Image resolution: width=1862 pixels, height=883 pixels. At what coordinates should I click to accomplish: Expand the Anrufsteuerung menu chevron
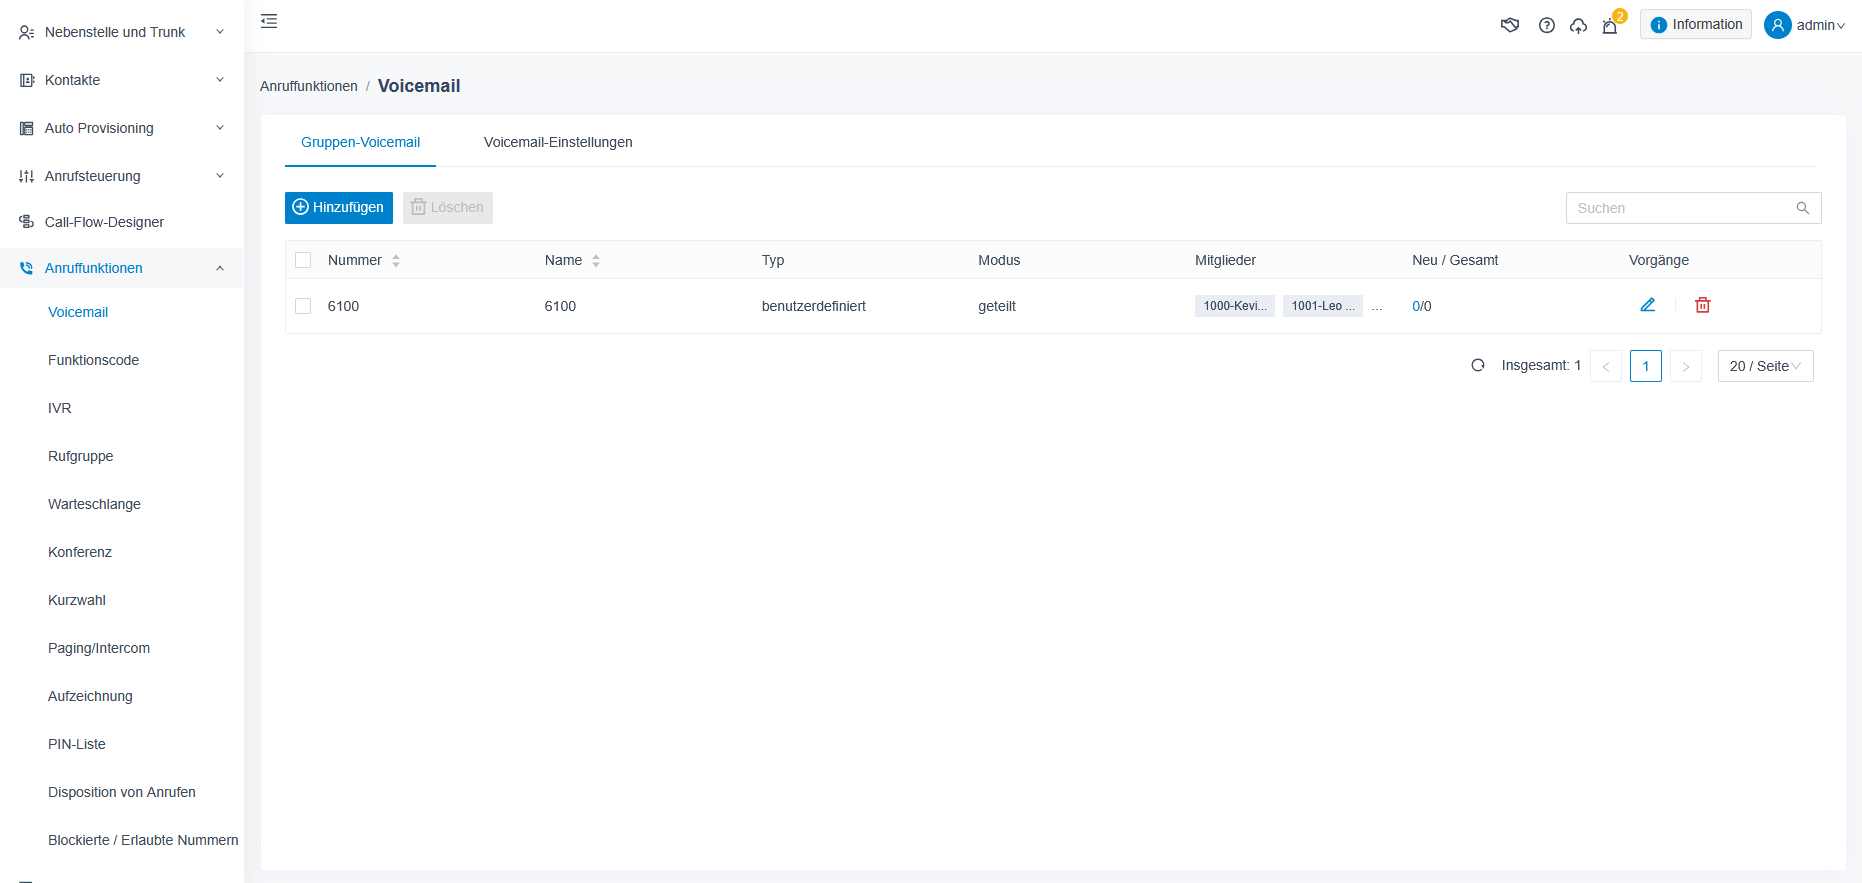click(220, 176)
